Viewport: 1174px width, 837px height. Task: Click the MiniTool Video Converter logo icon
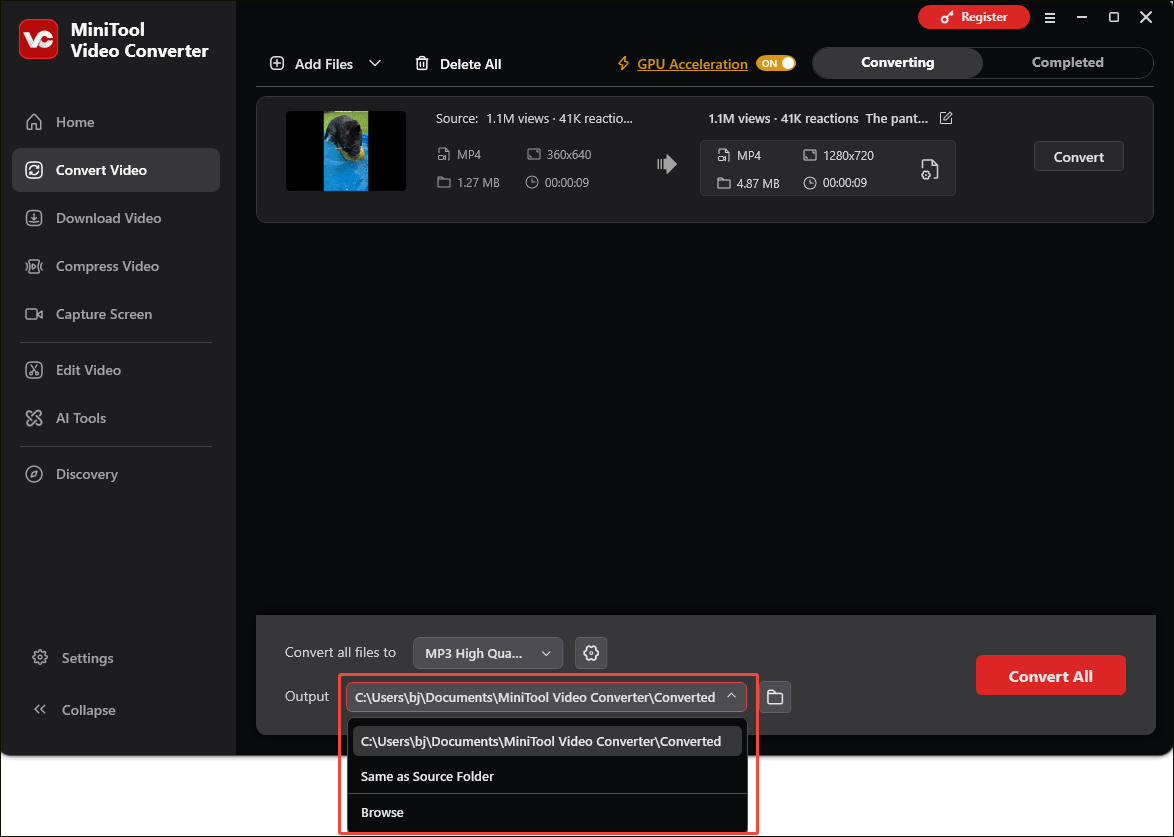point(38,40)
